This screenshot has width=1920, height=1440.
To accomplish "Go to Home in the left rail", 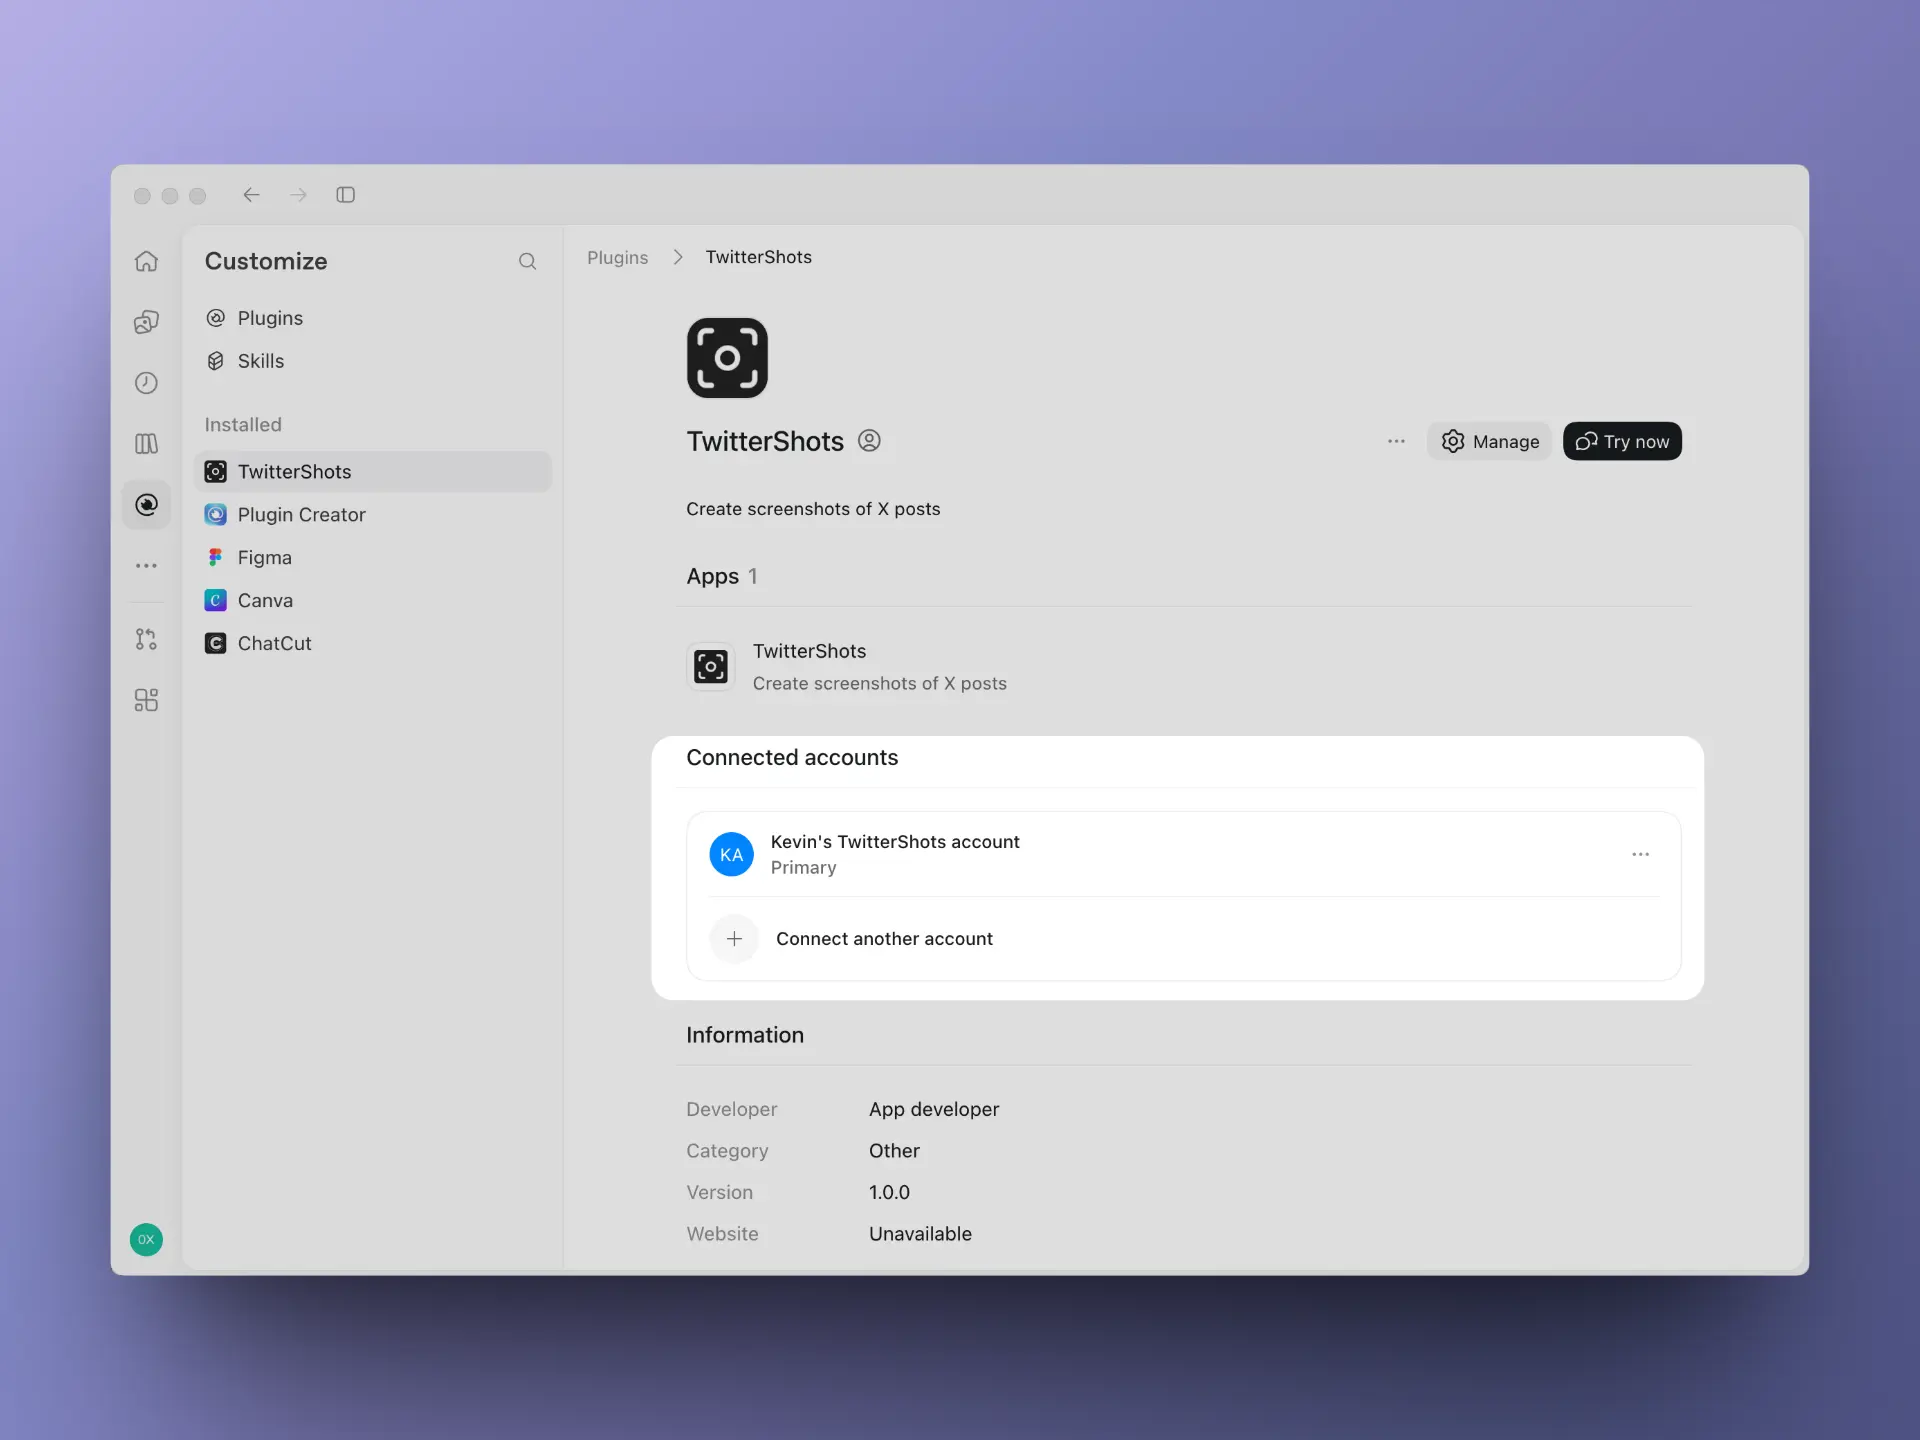I will [x=146, y=261].
